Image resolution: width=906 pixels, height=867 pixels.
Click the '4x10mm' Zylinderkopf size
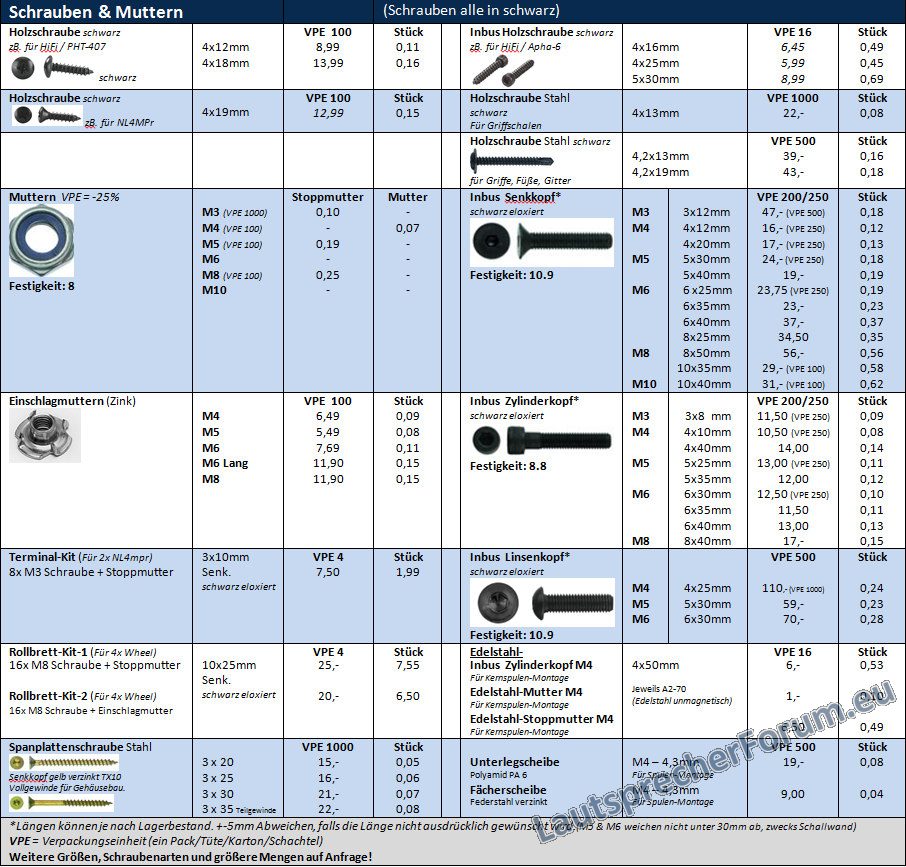707,432
